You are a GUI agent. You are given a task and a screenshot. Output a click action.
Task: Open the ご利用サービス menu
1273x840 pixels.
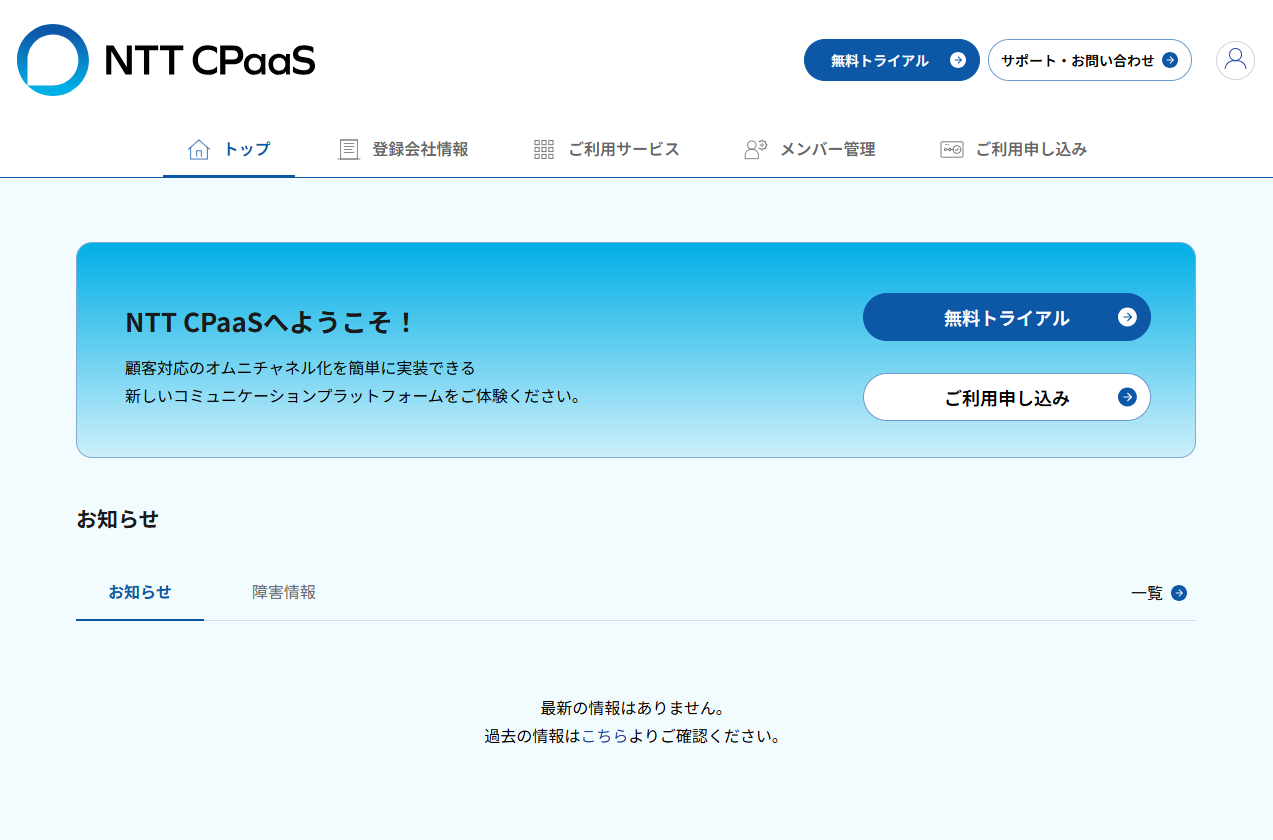coord(607,149)
